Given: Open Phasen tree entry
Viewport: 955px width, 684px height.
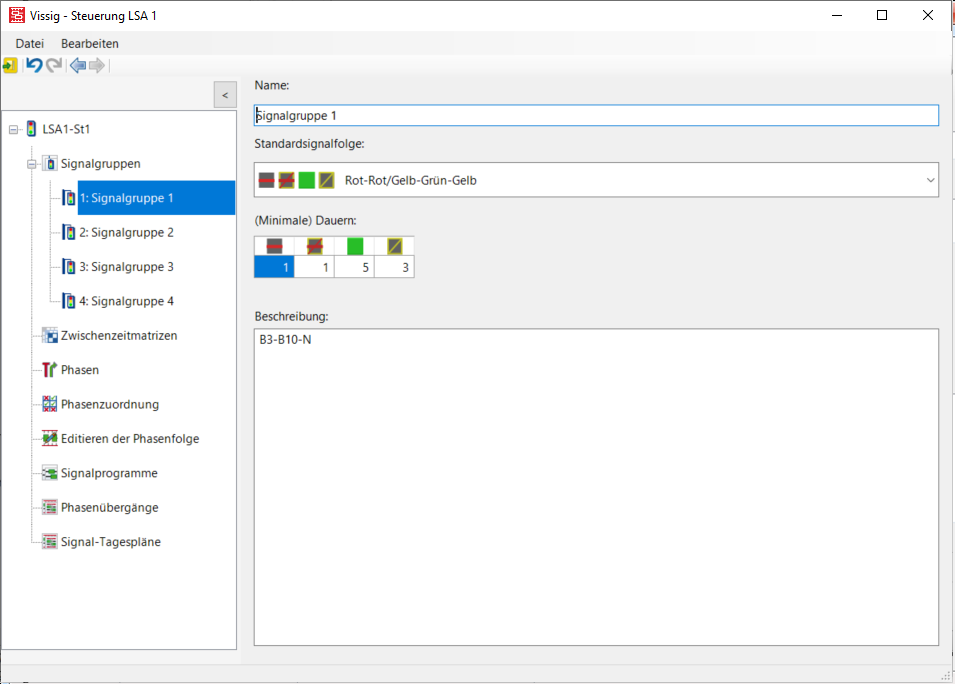Looking at the screenshot, I should 80,370.
